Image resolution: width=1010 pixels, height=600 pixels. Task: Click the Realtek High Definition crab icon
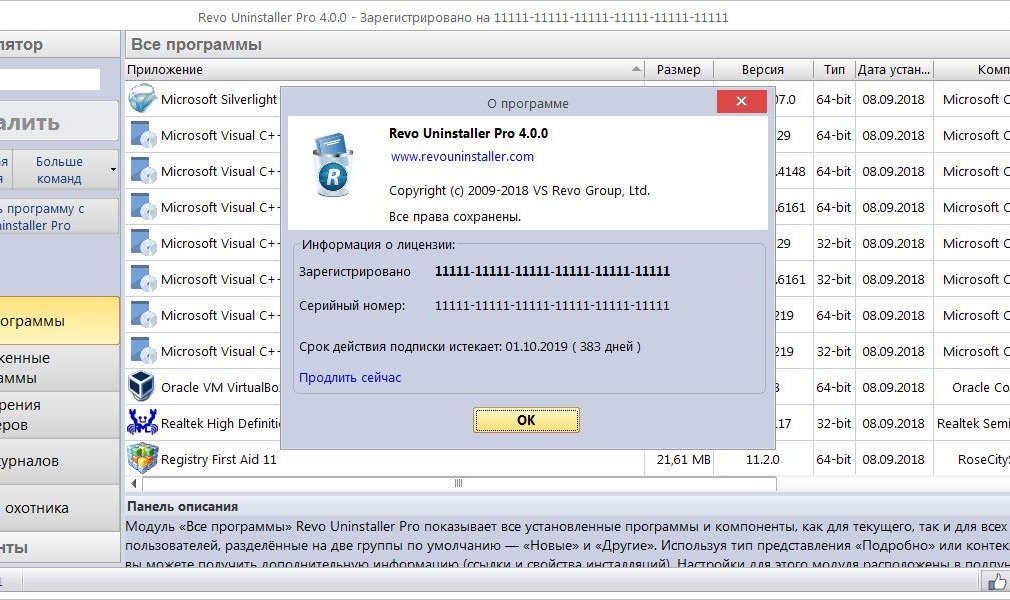point(142,423)
